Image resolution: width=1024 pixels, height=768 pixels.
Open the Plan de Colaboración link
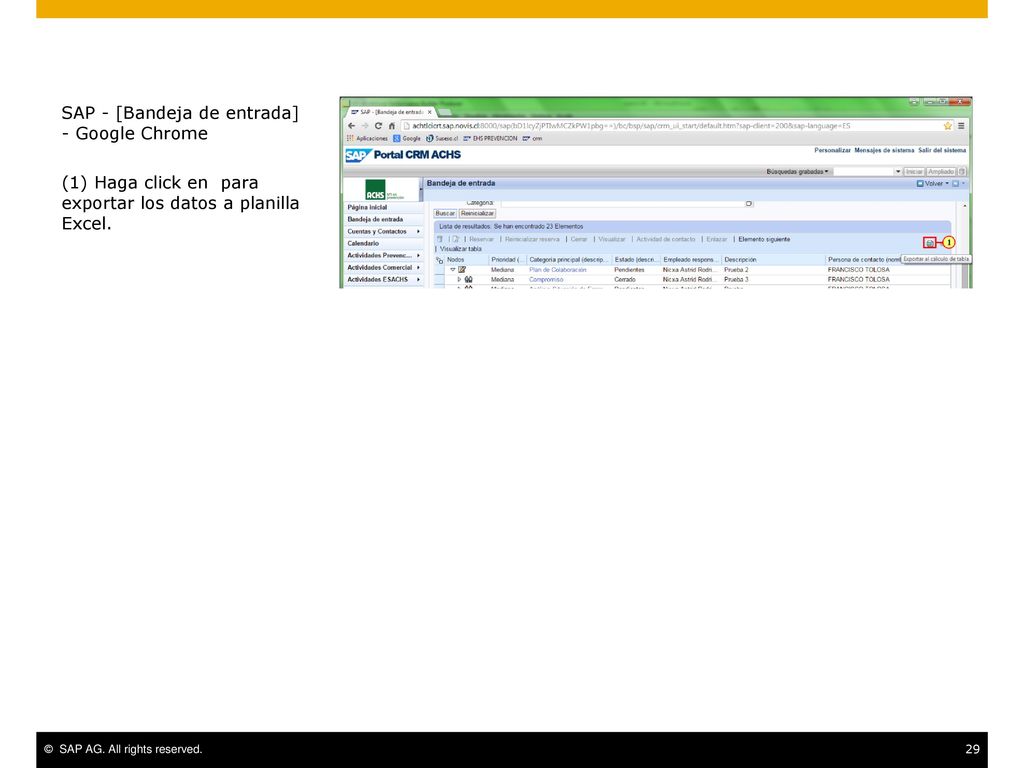(558, 270)
